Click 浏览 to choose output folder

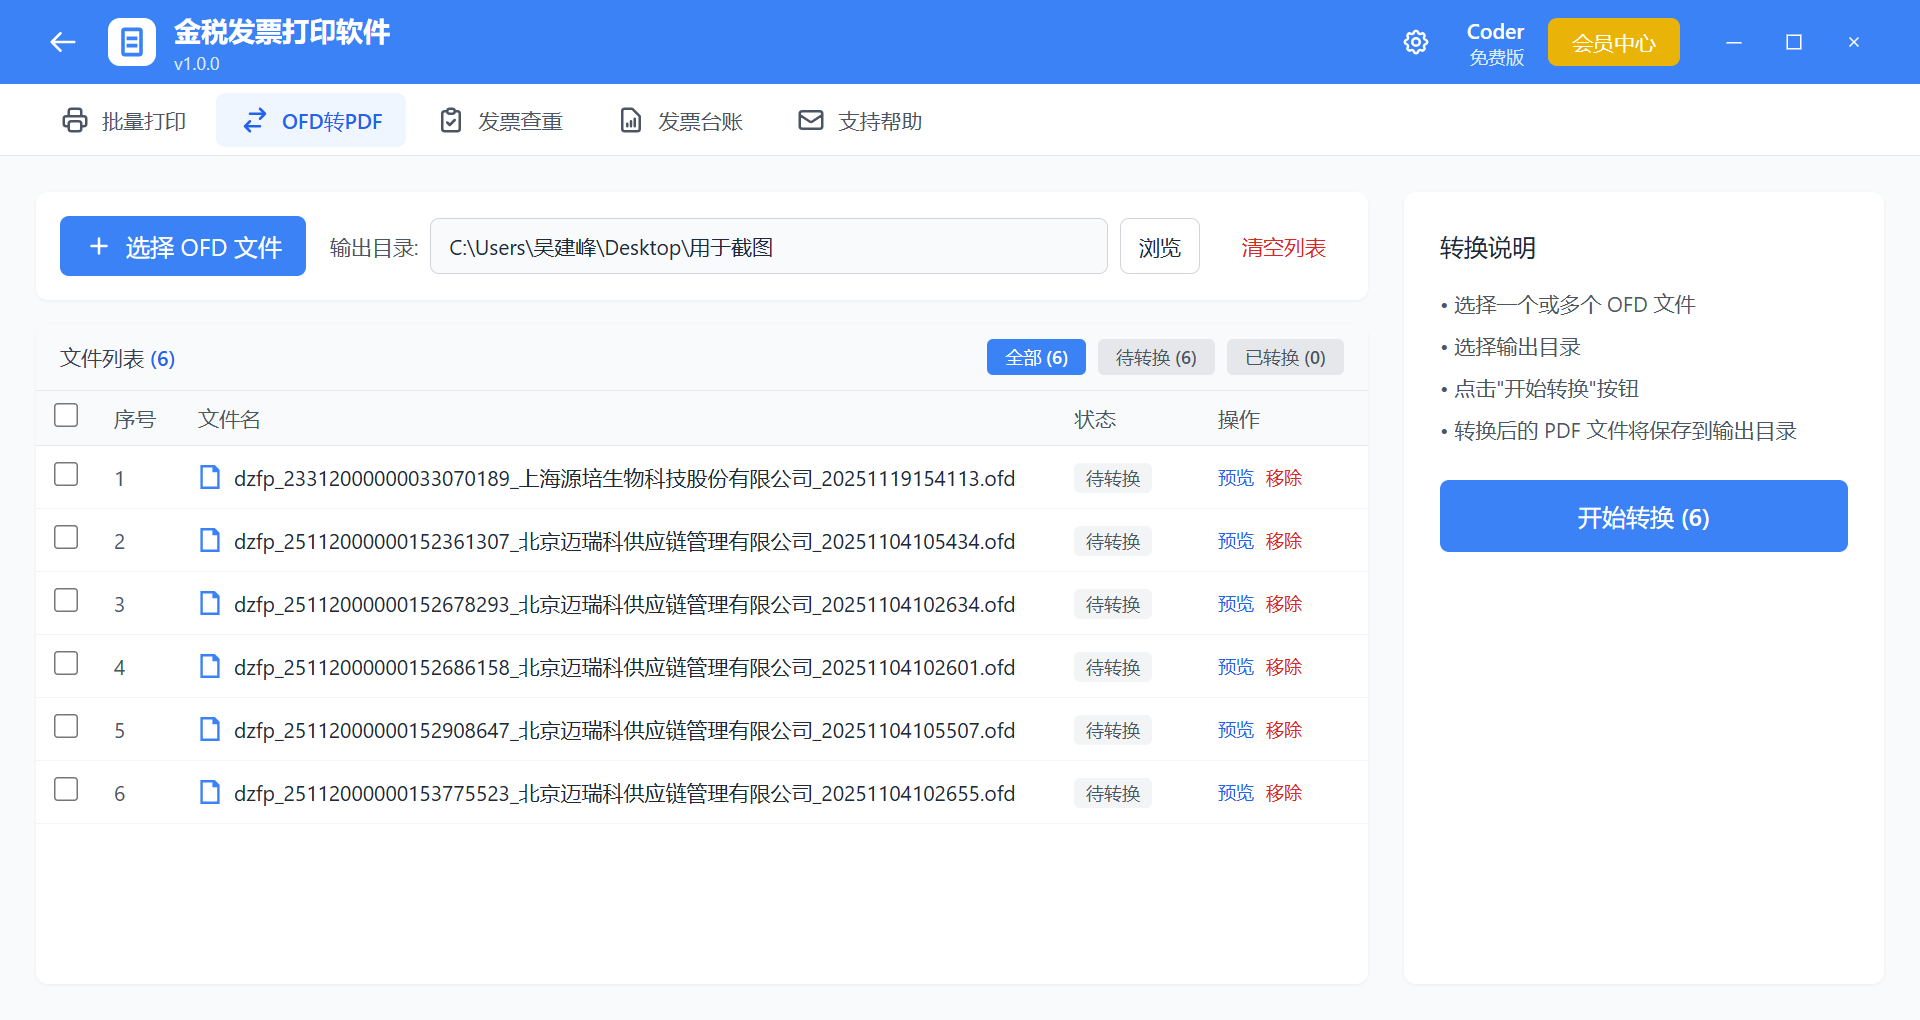click(x=1159, y=247)
